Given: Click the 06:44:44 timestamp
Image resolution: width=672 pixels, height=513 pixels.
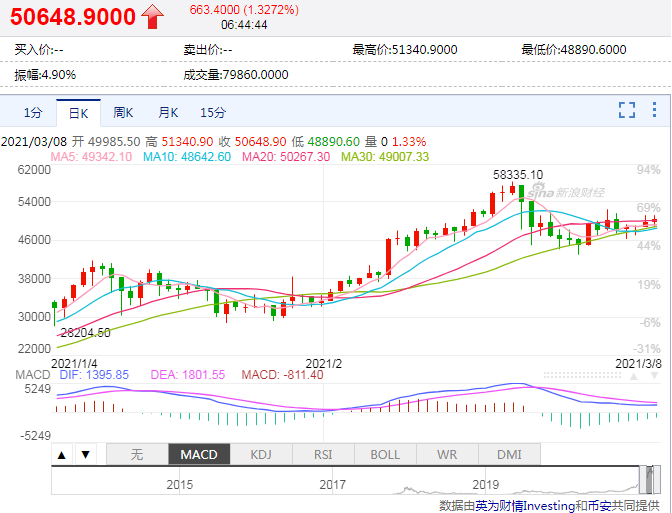Looking at the screenshot, I should pyautogui.click(x=244, y=25).
